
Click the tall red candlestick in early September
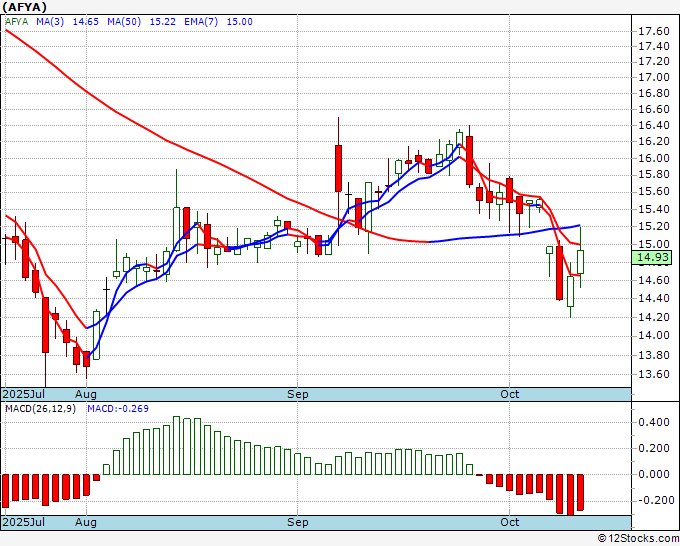(338, 168)
